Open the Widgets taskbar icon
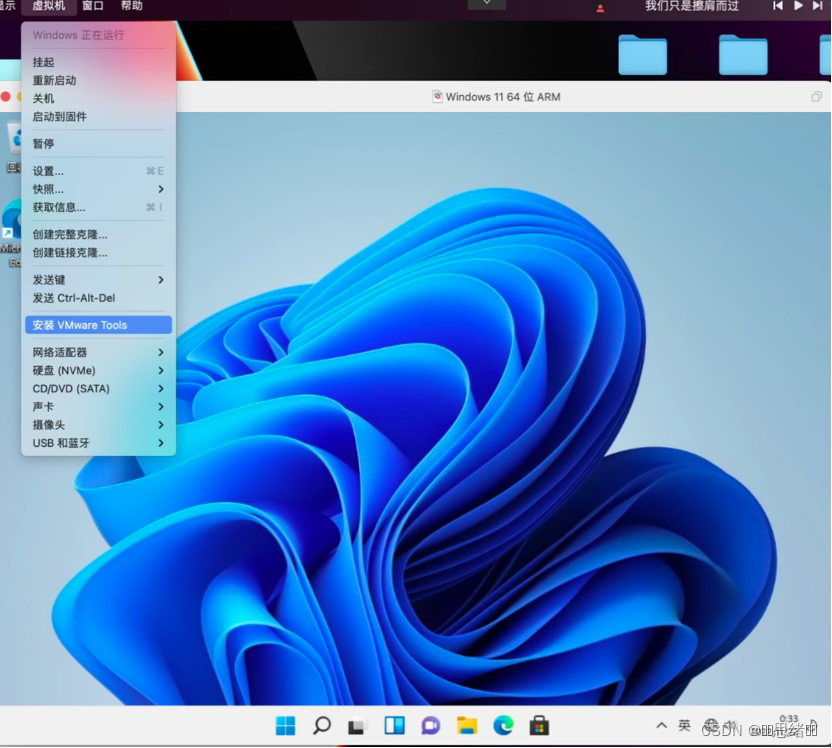The height and width of the screenshot is (748, 832). coord(394,725)
